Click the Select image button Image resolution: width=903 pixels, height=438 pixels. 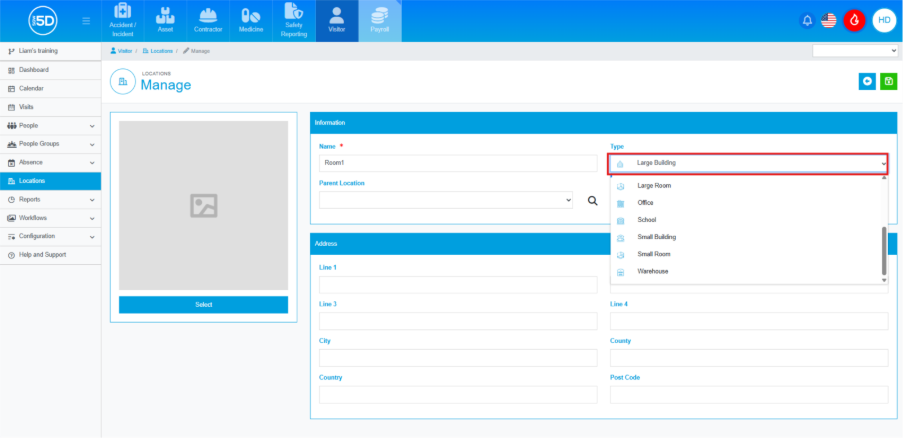coord(203,304)
